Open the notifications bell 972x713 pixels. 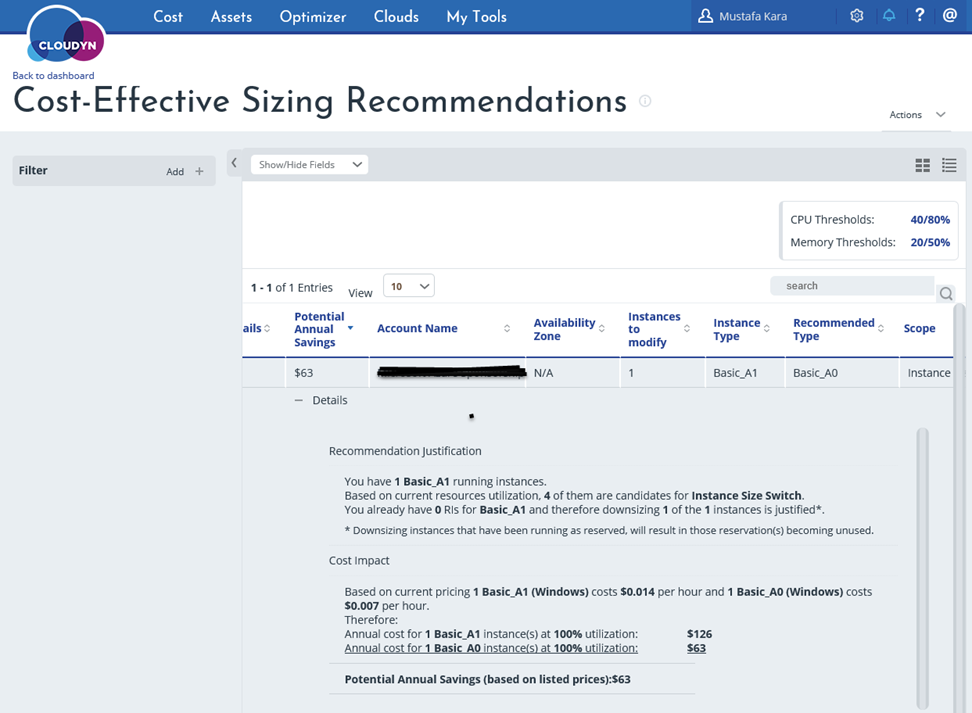tap(889, 16)
